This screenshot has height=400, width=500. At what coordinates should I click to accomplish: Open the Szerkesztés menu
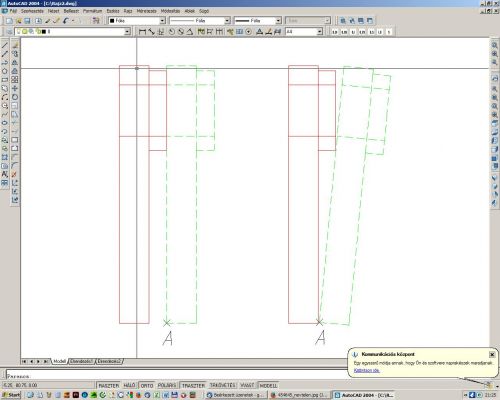point(32,11)
